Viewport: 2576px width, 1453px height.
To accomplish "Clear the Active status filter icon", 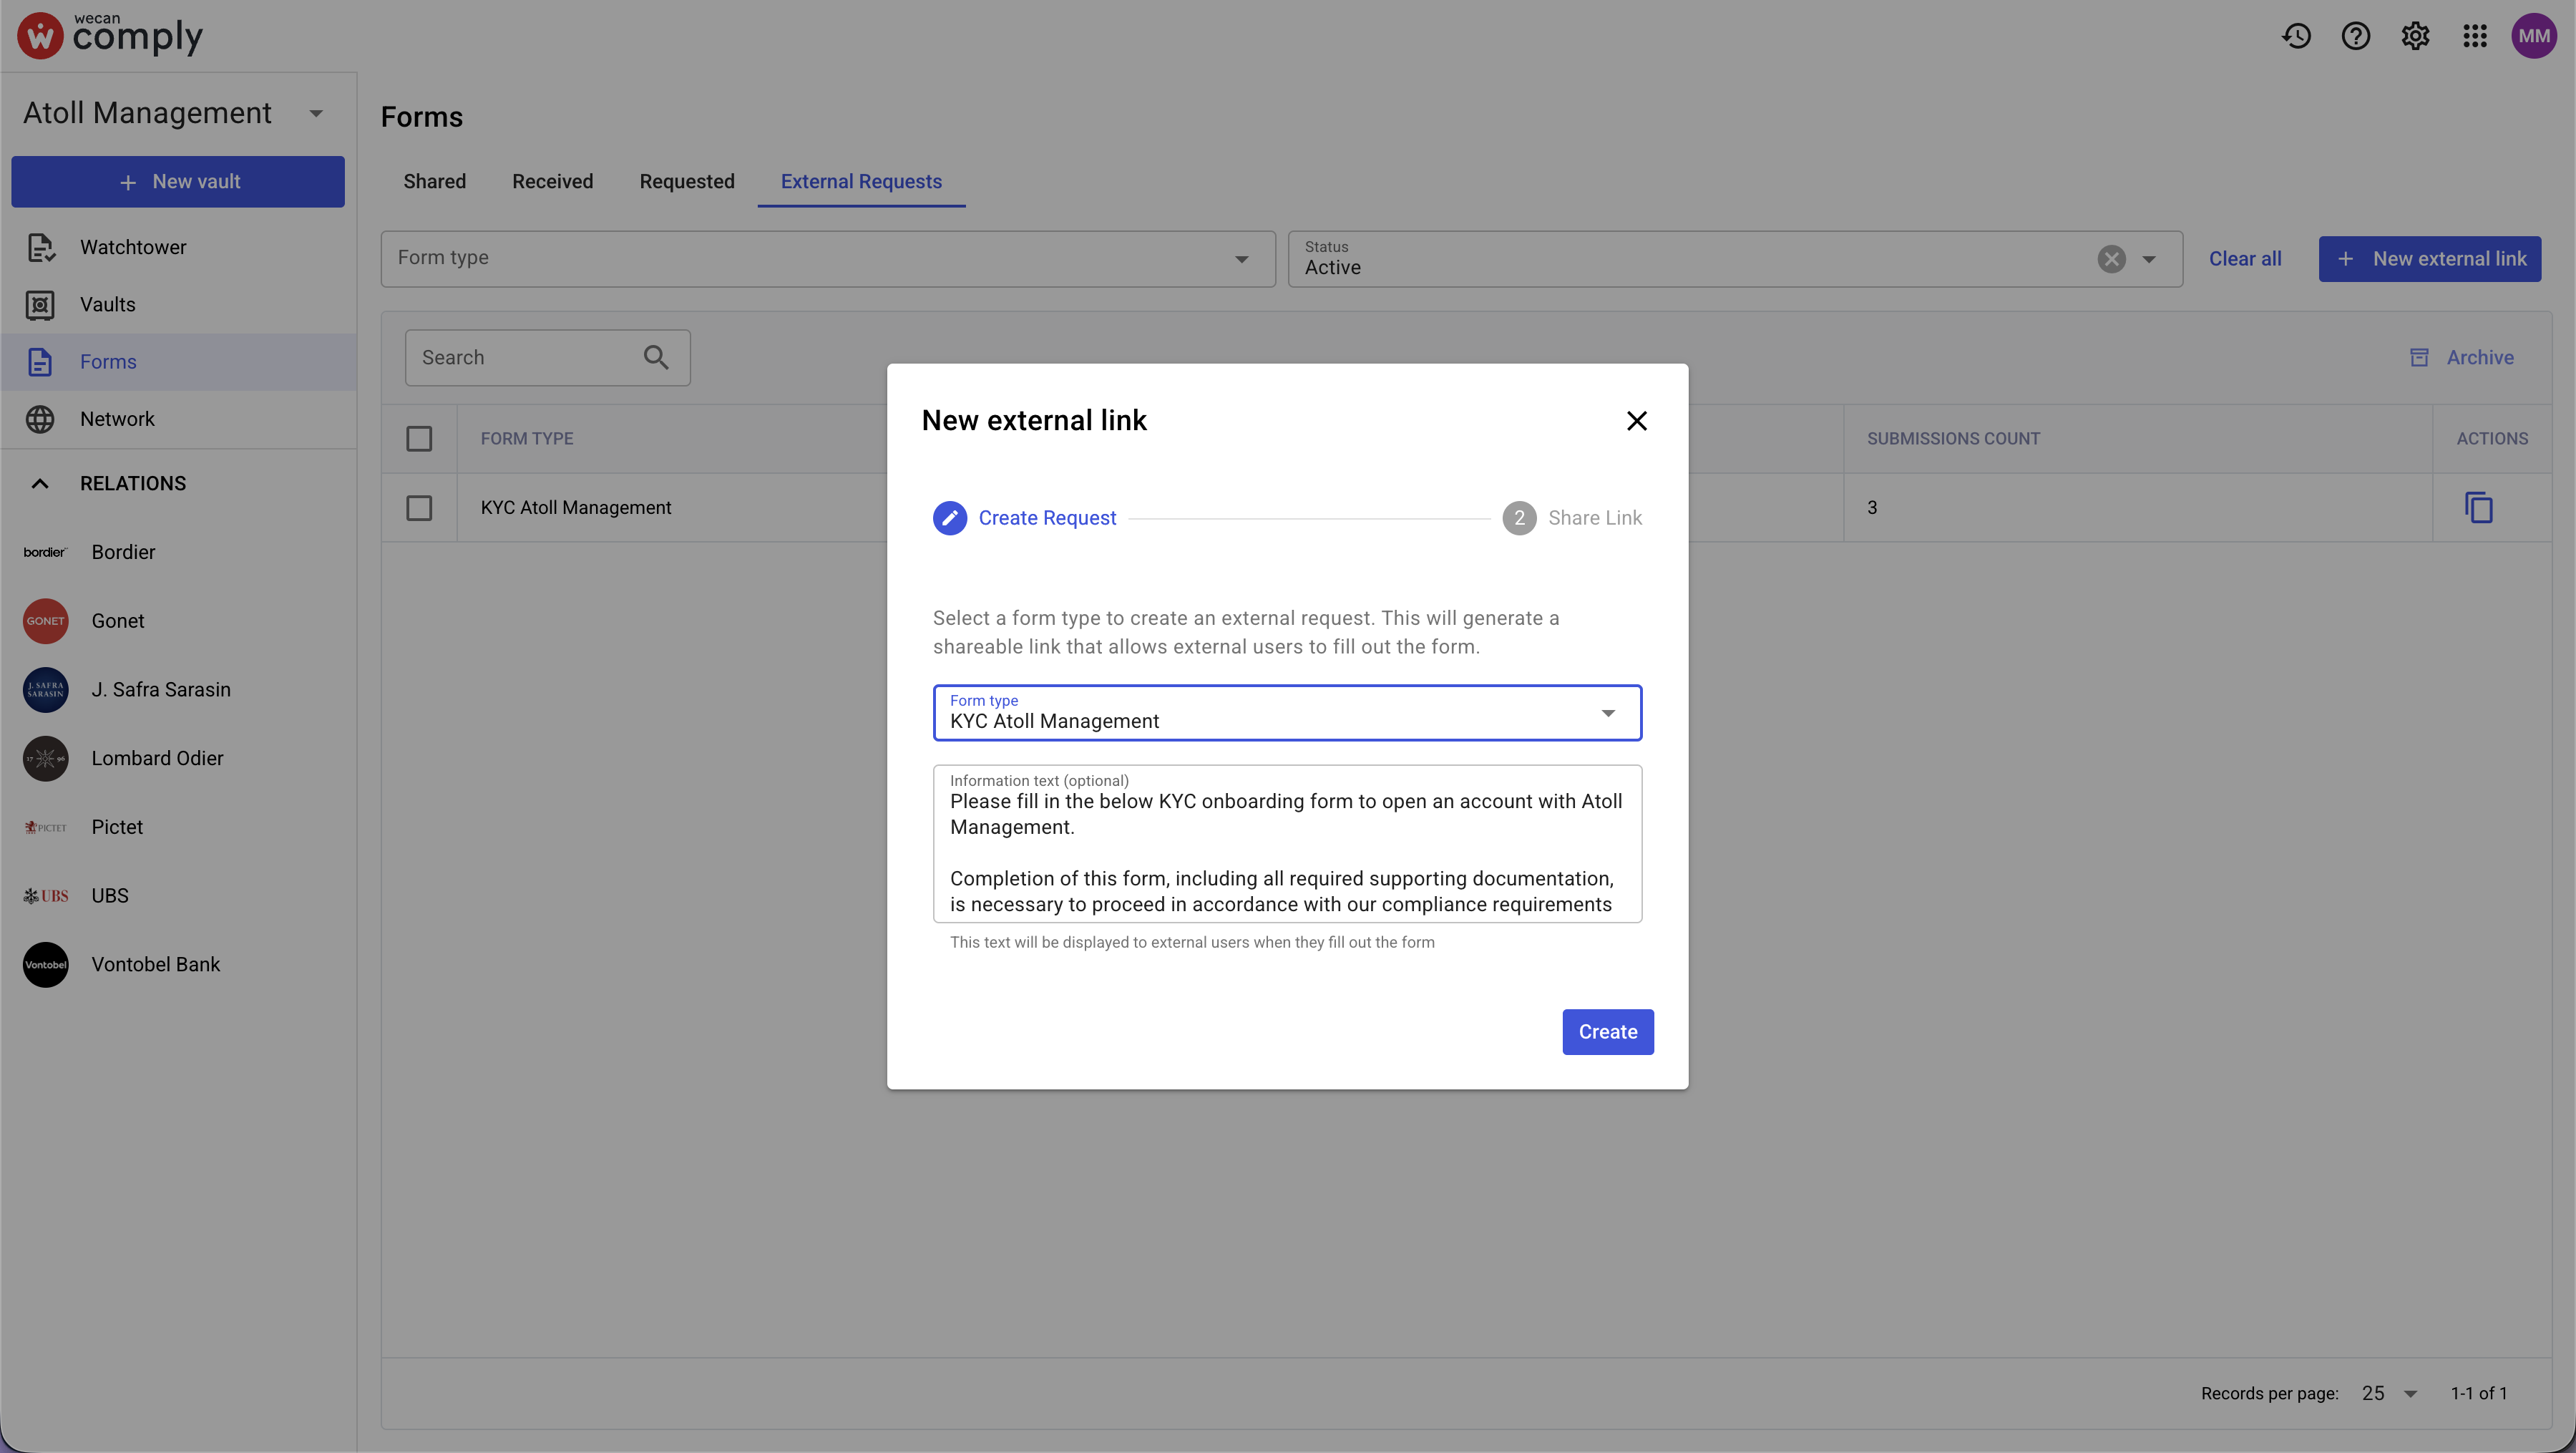I will click(2111, 259).
